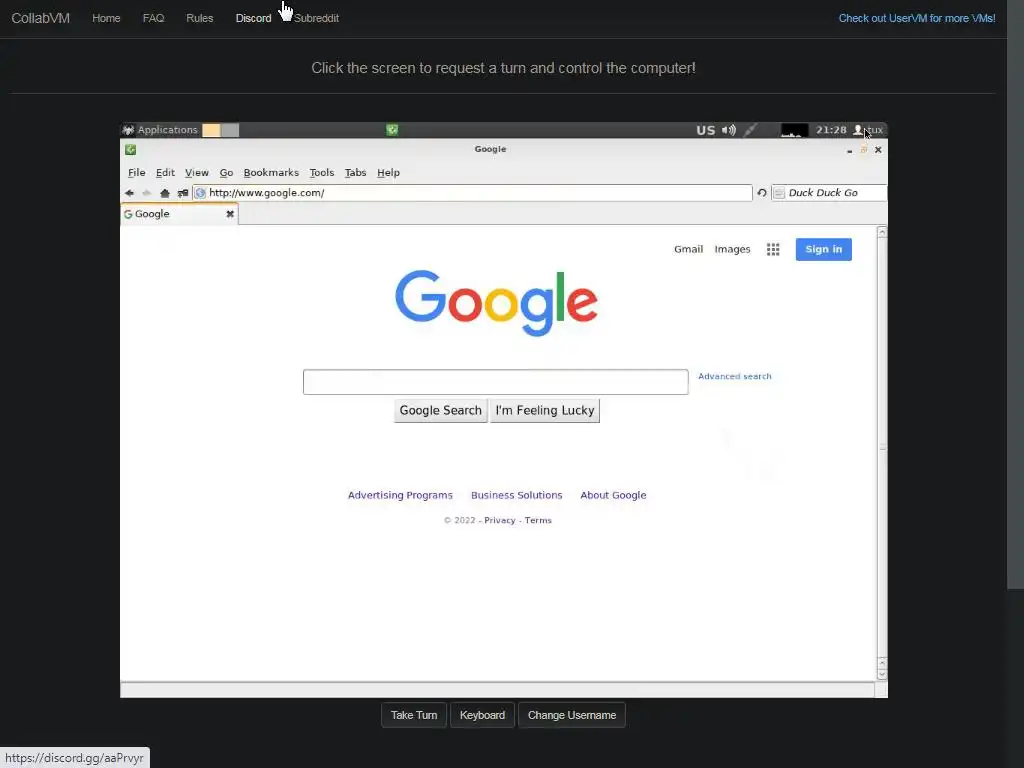
Task: Open About Google link
Action: pyautogui.click(x=613, y=495)
